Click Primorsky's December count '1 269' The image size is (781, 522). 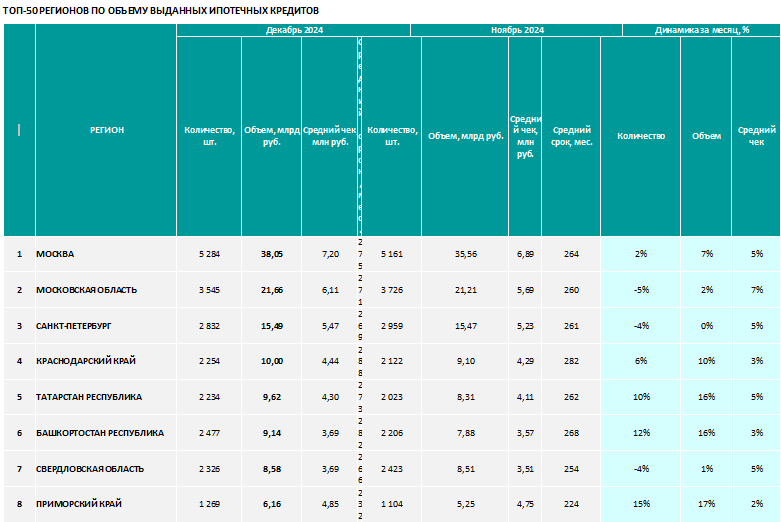click(209, 504)
